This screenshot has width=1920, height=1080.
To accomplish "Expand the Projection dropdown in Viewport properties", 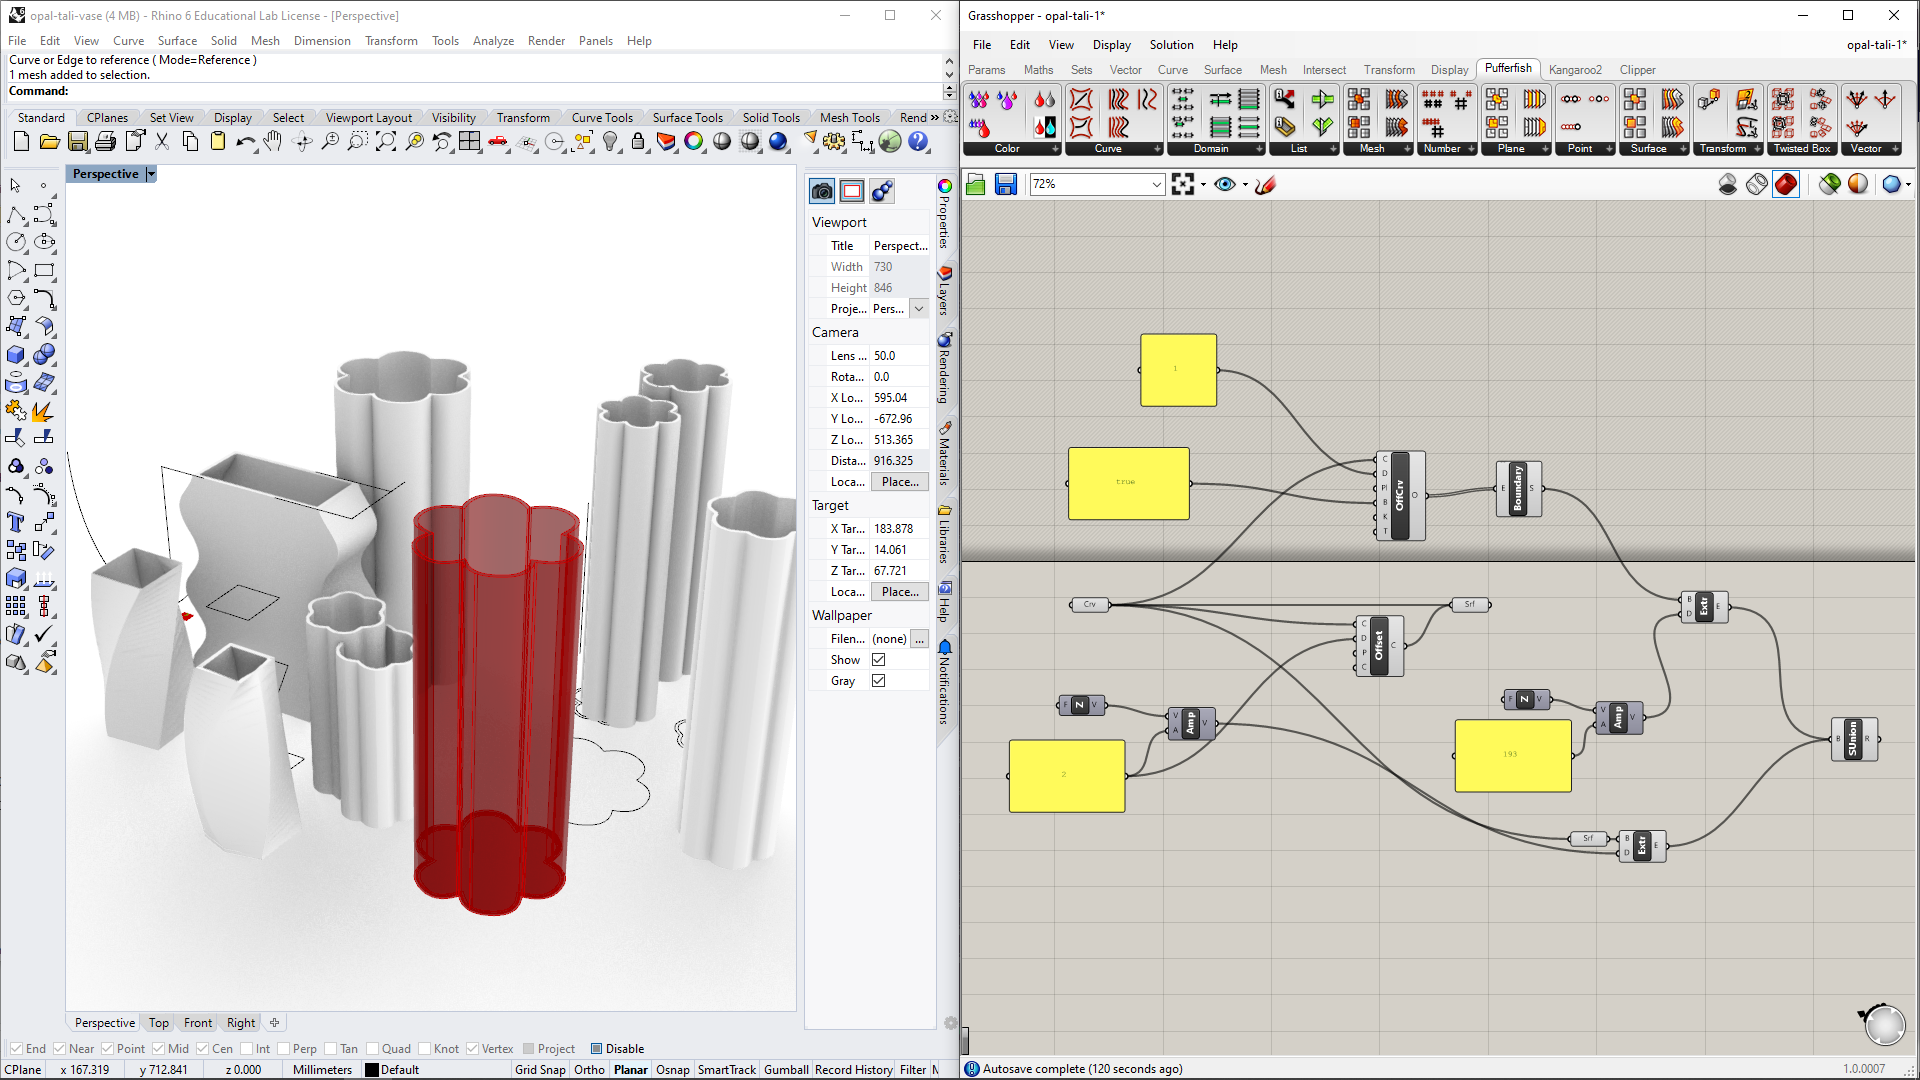I will tap(918, 309).
